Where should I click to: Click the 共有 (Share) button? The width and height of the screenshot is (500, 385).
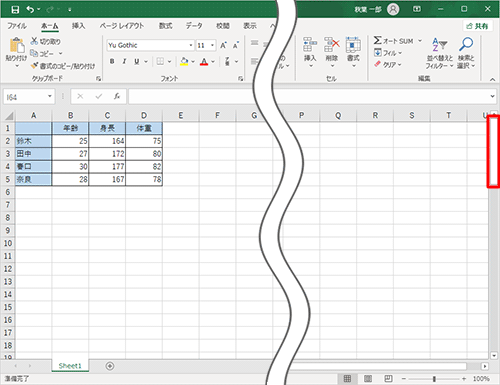tap(478, 26)
